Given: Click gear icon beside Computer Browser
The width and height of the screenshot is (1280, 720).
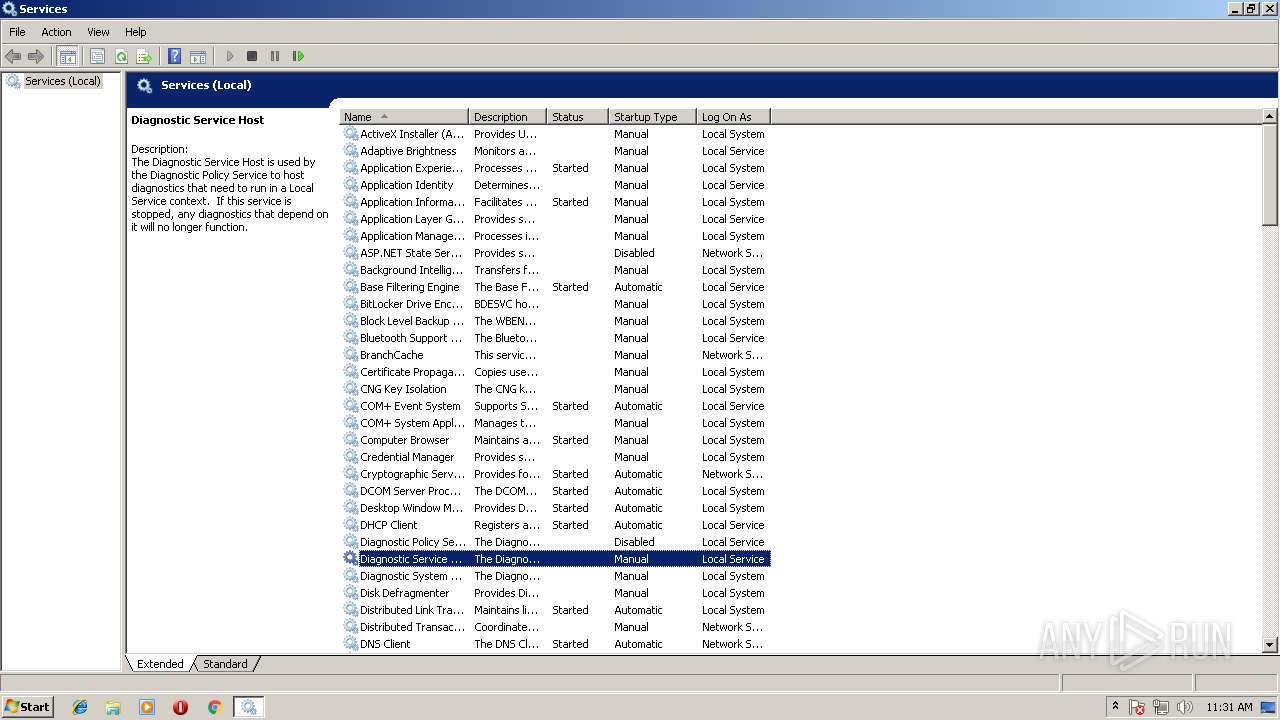Looking at the screenshot, I should point(351,440).
